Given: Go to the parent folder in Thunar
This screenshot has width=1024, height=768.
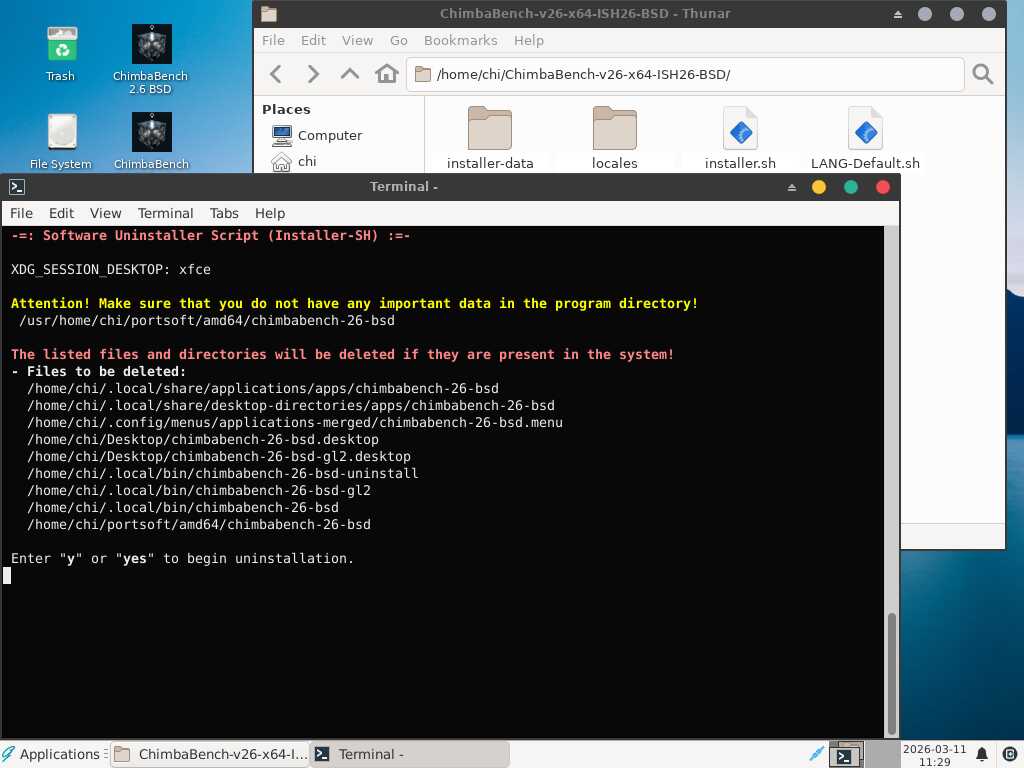Looking at the screenshot, I should coord(350,74).
